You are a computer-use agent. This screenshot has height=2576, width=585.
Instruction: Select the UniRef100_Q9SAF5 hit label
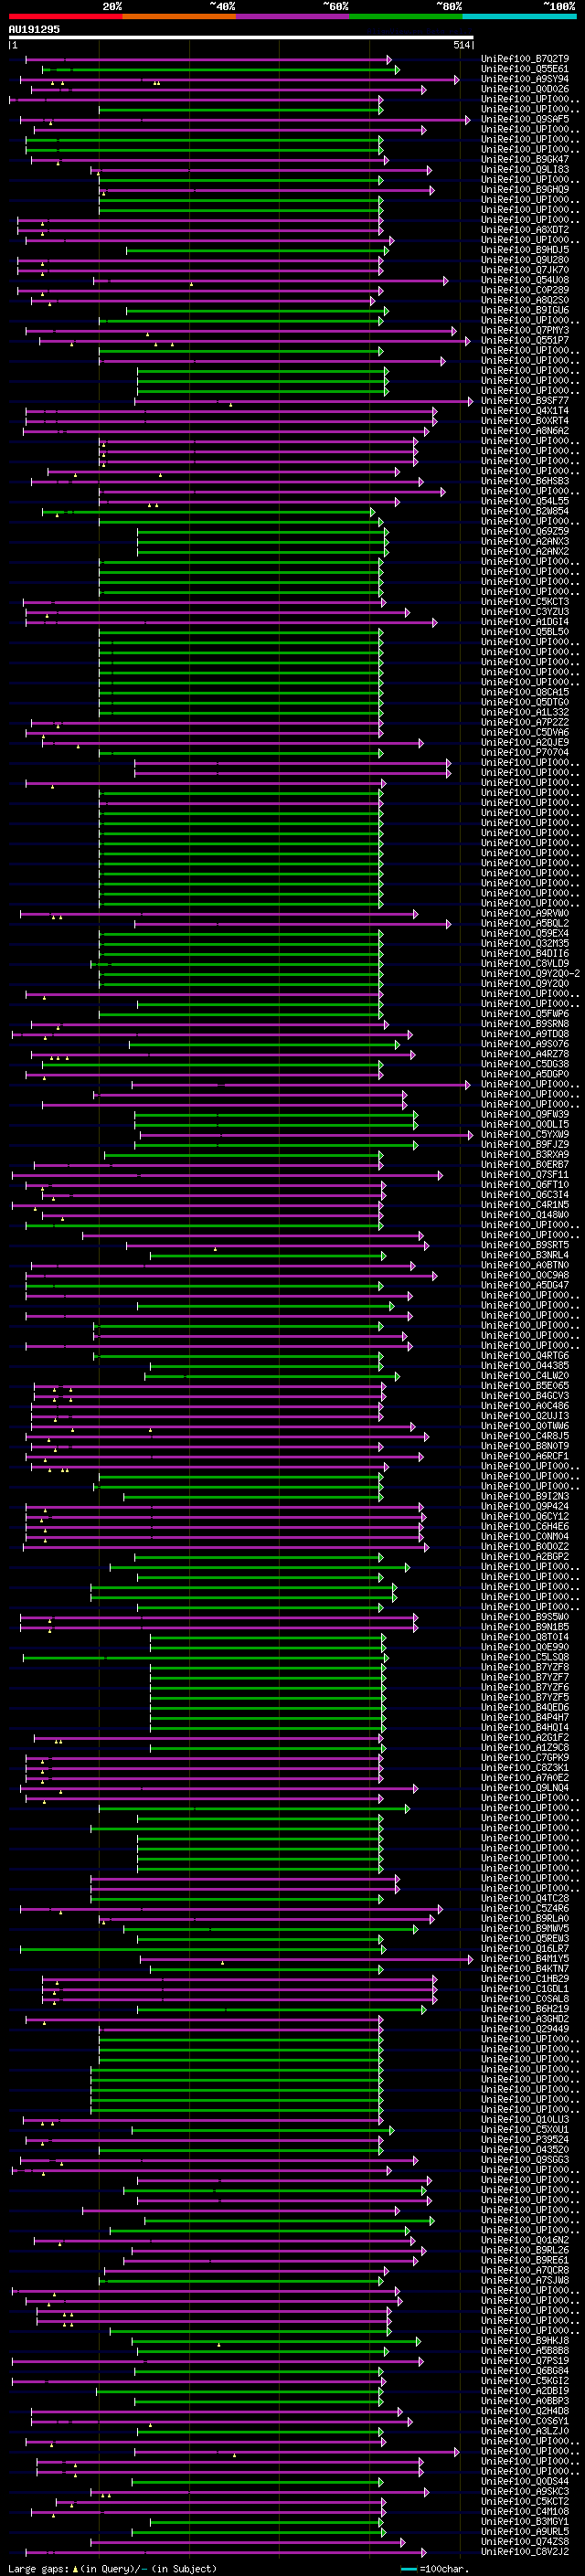pos(525,119)
